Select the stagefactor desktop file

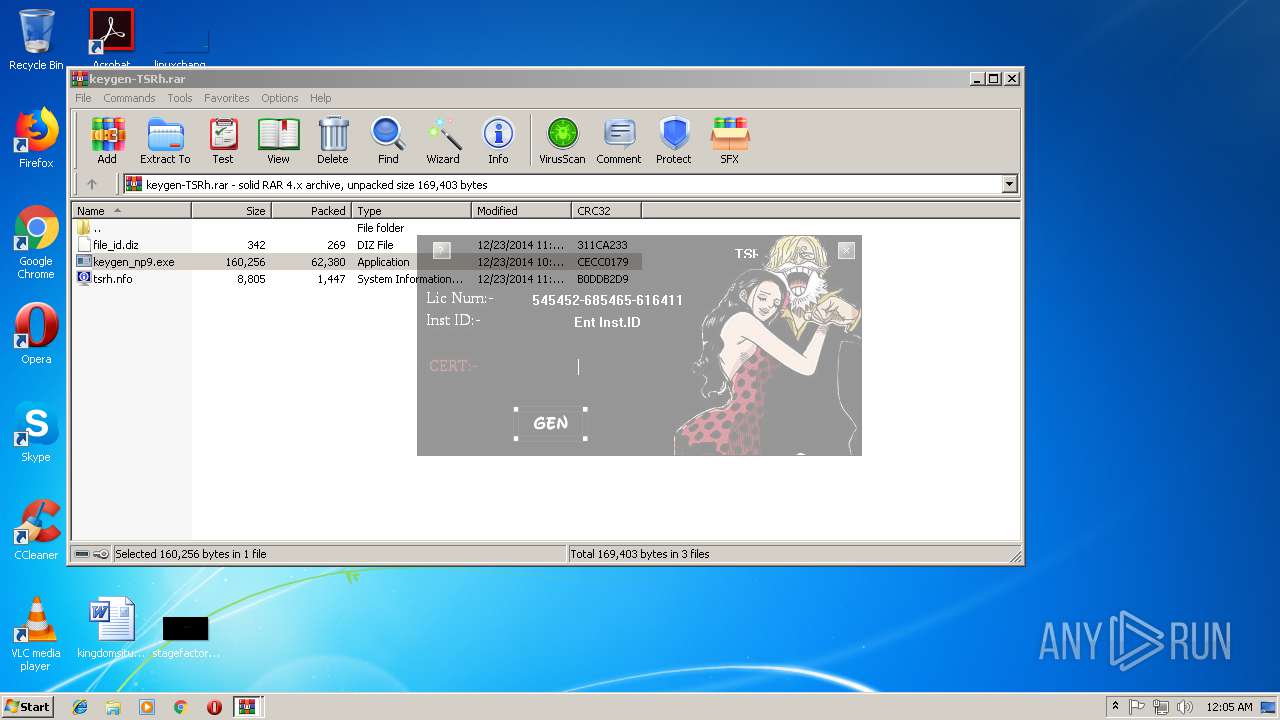186,636
